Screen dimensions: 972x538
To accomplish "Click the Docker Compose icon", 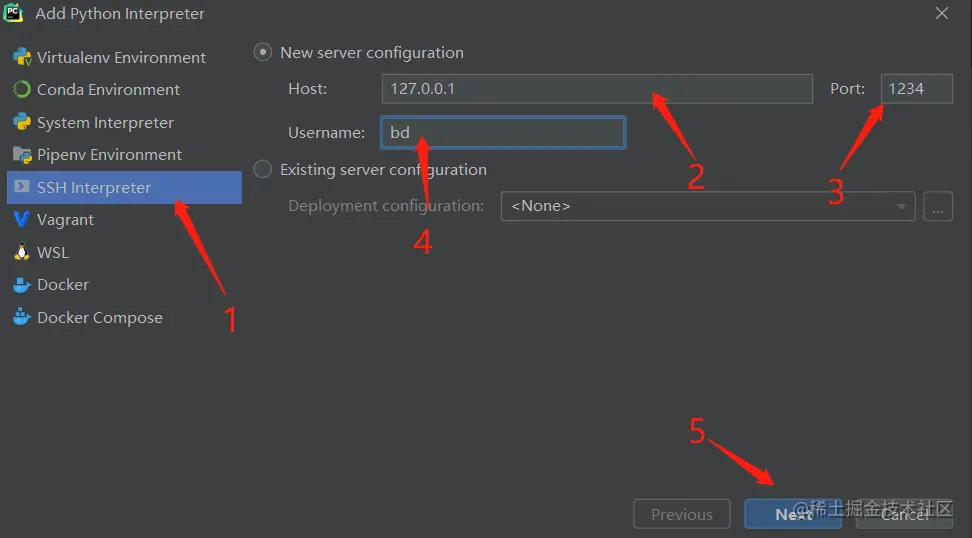I will point(21,317).
